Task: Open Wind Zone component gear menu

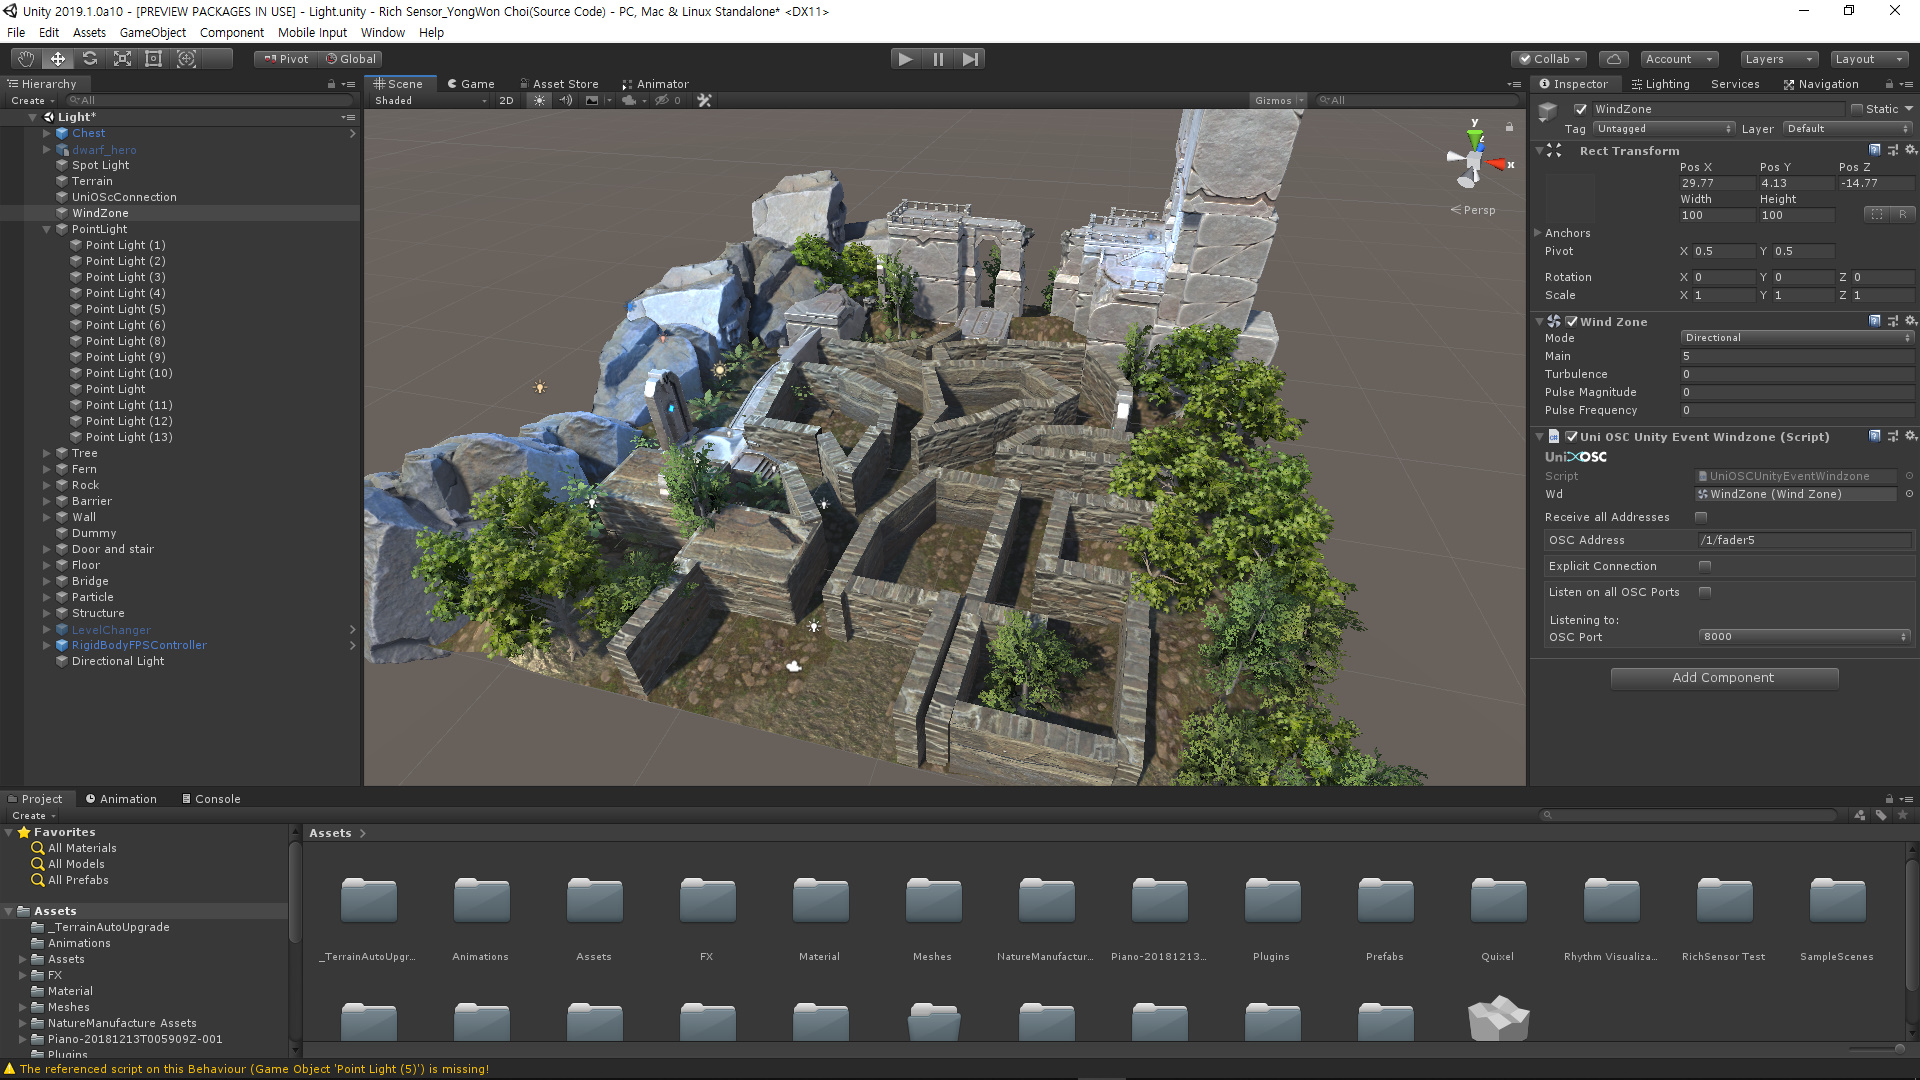Action: [1910, 321]
